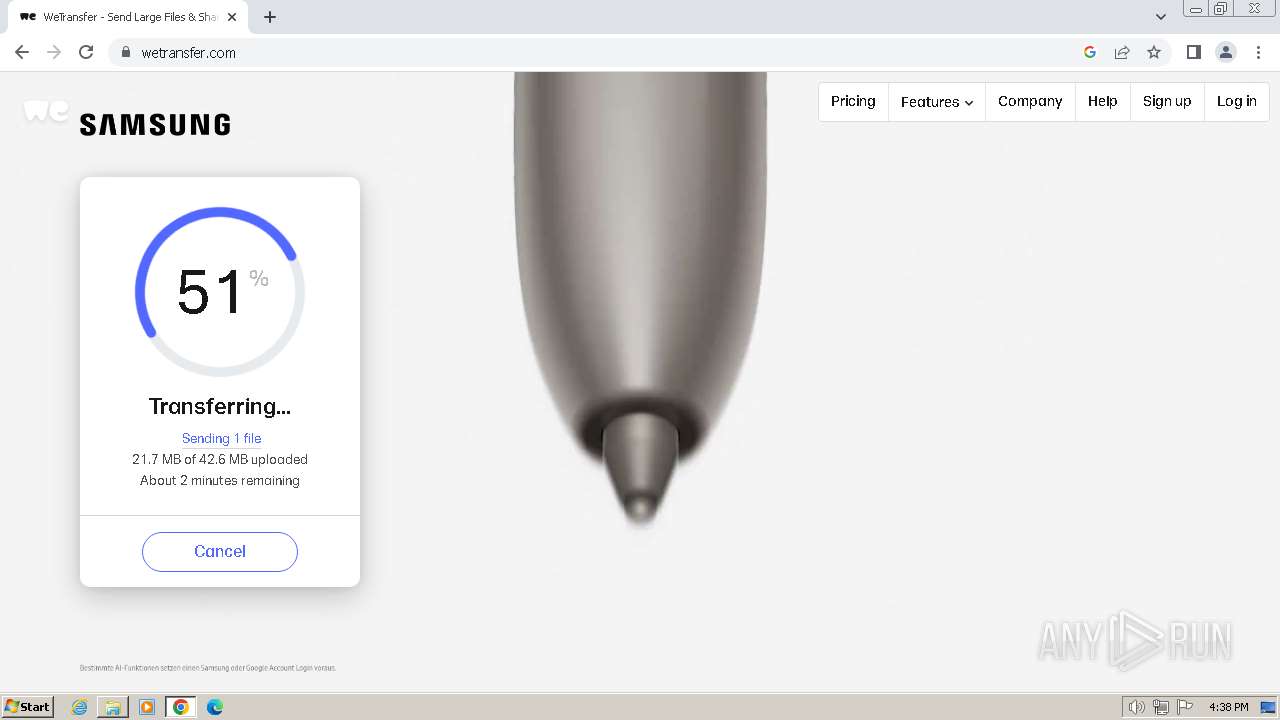The width and height of the screenshot is (1280, 720).
Task: Click the Samsung disclaimer footnote text
Action: click(x=208, y=668)
